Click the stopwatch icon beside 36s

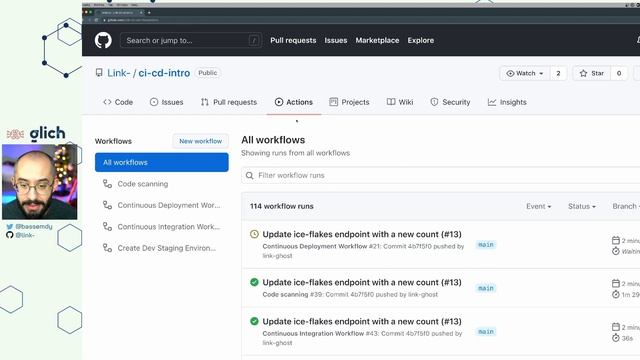coord(616,338)
